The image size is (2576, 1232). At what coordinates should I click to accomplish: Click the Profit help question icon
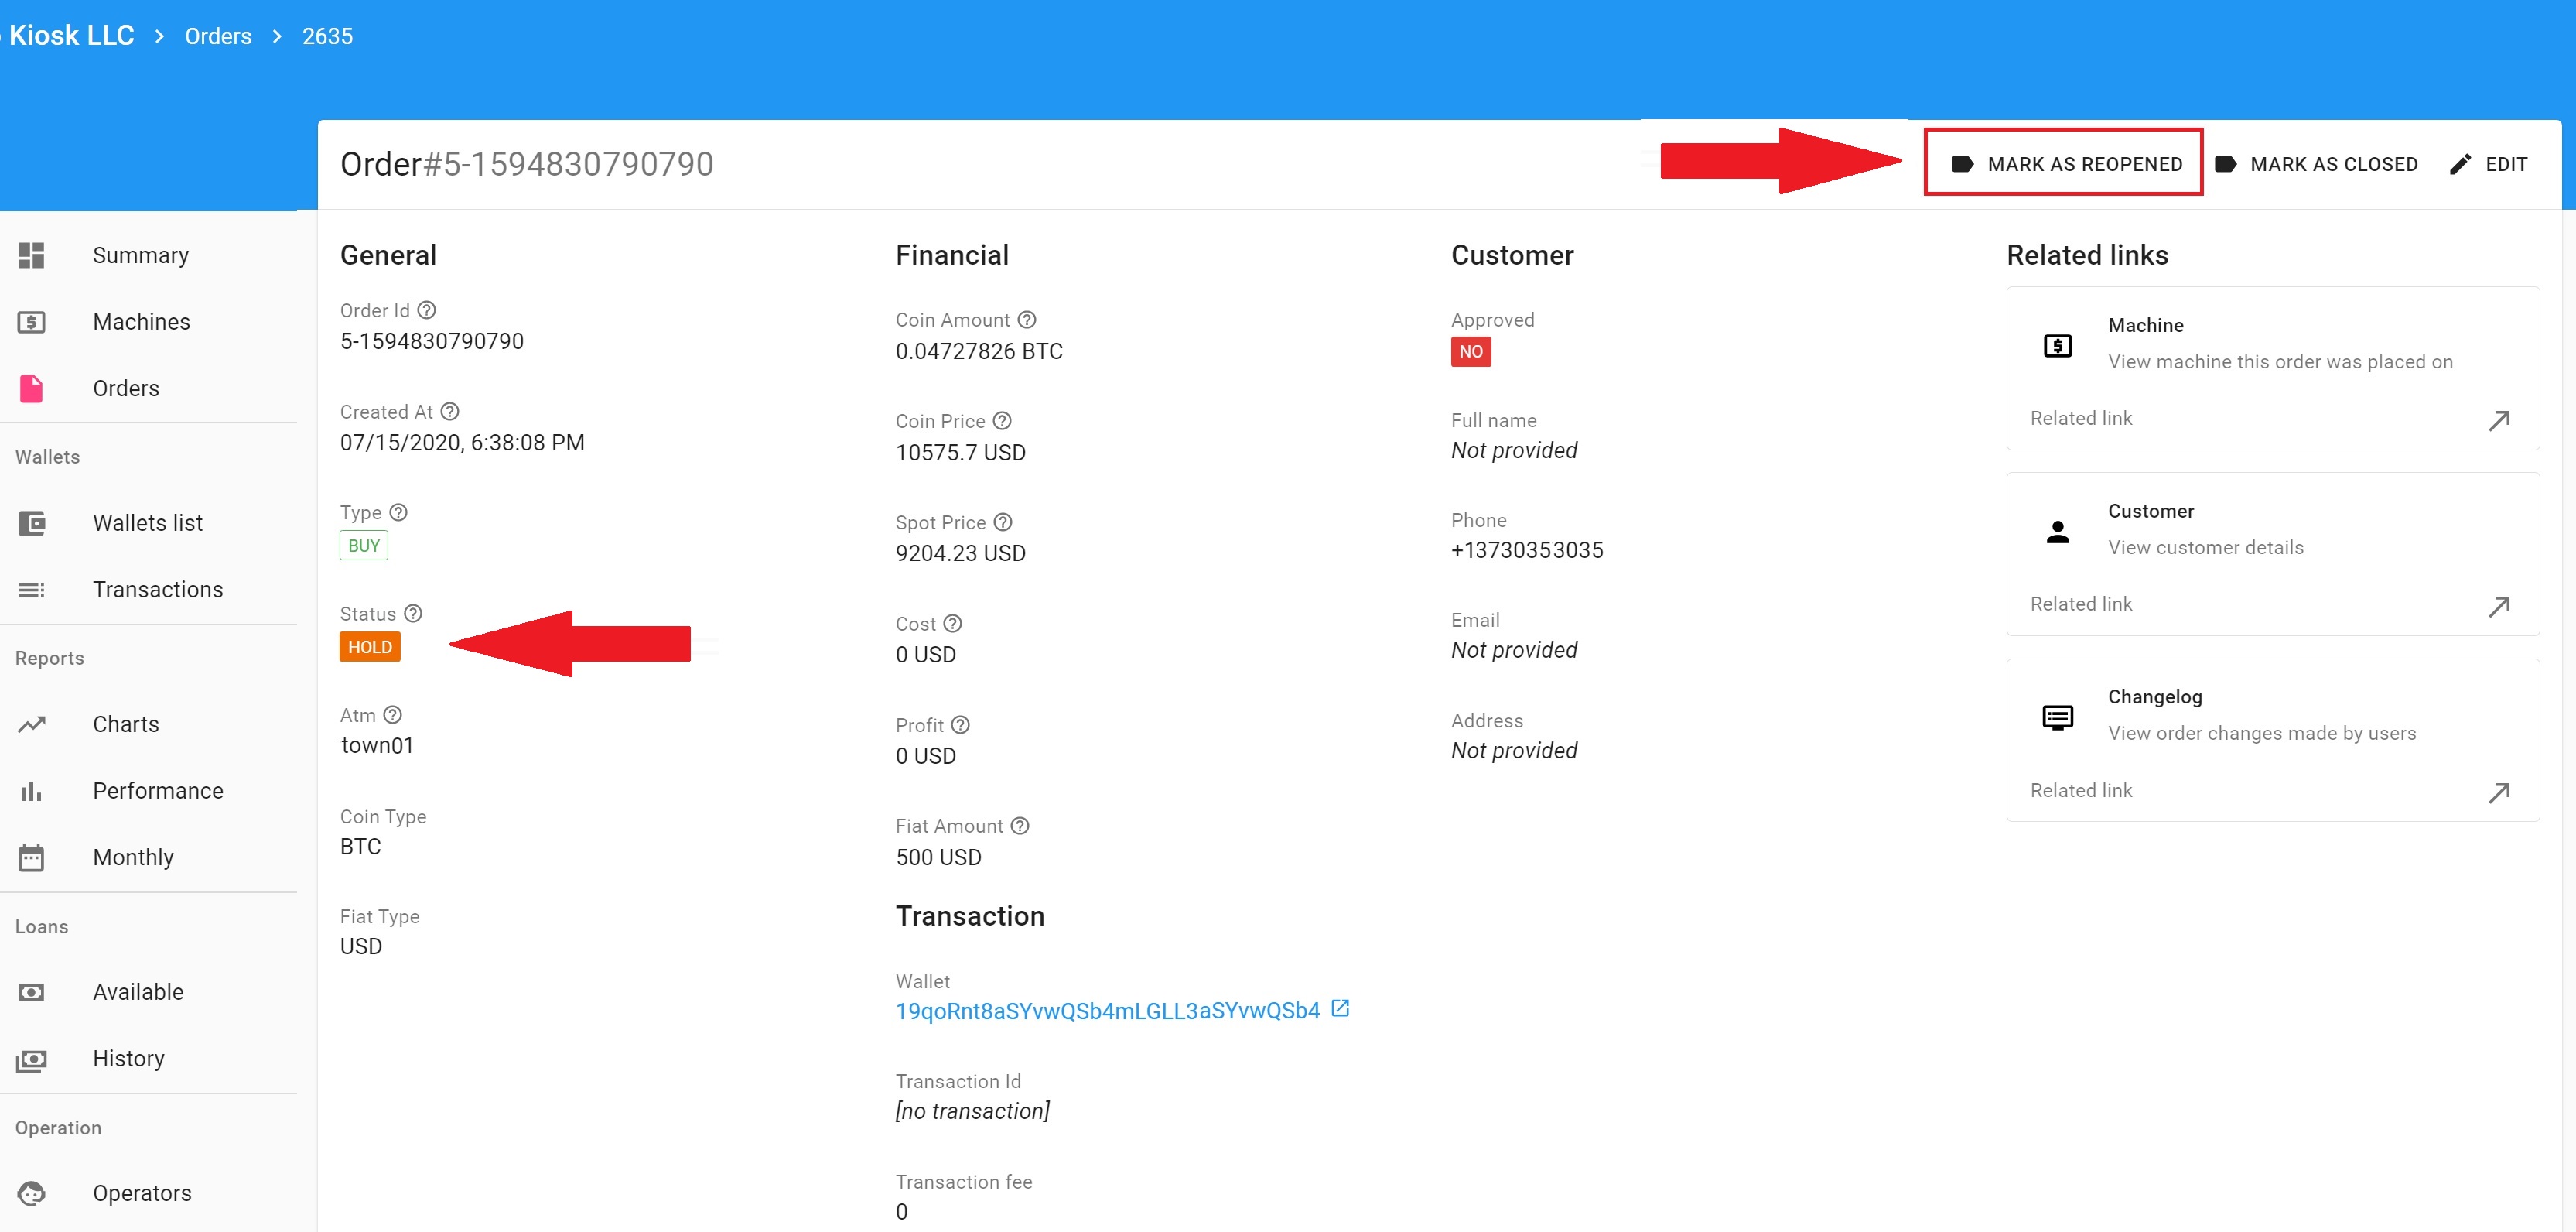pyautogui.click(x=961, y=724)
